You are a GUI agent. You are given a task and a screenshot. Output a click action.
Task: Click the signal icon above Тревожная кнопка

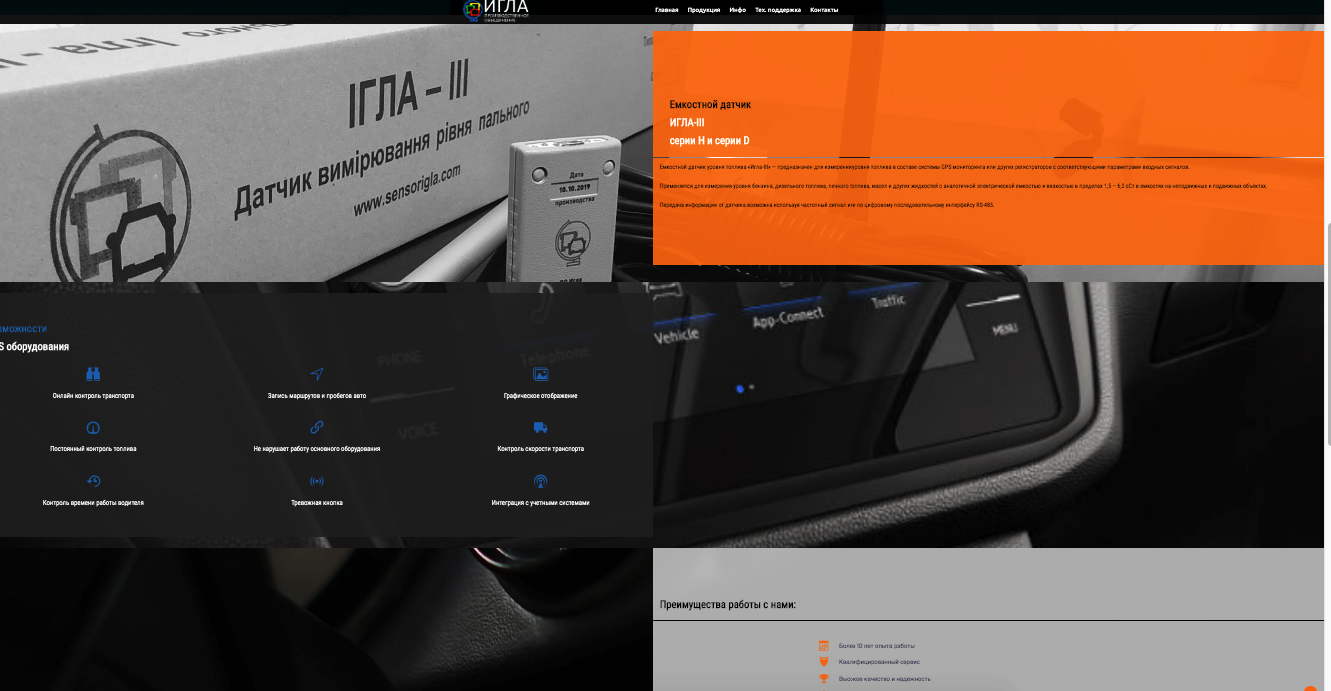point(317,481)
